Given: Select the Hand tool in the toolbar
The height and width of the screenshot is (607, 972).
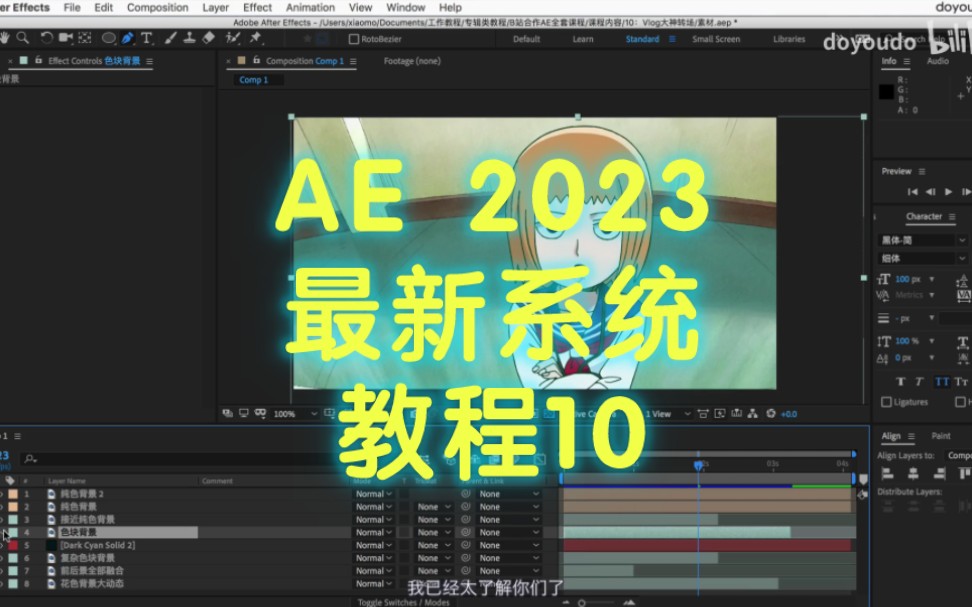Looking at the screenshot, I should click(6, 38).
